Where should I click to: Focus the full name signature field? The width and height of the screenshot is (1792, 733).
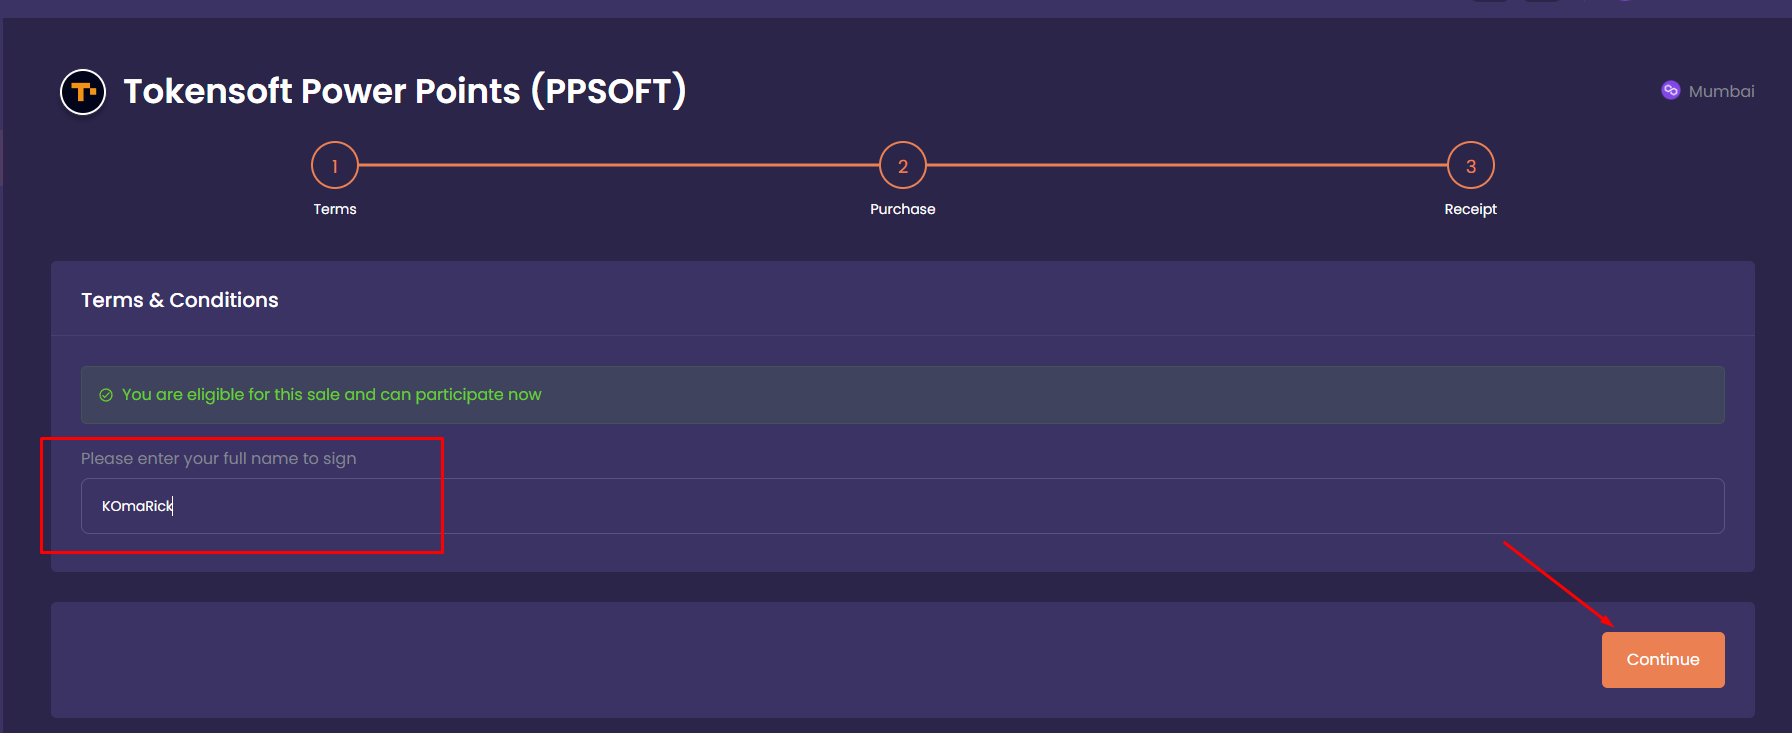click(900, 506)
